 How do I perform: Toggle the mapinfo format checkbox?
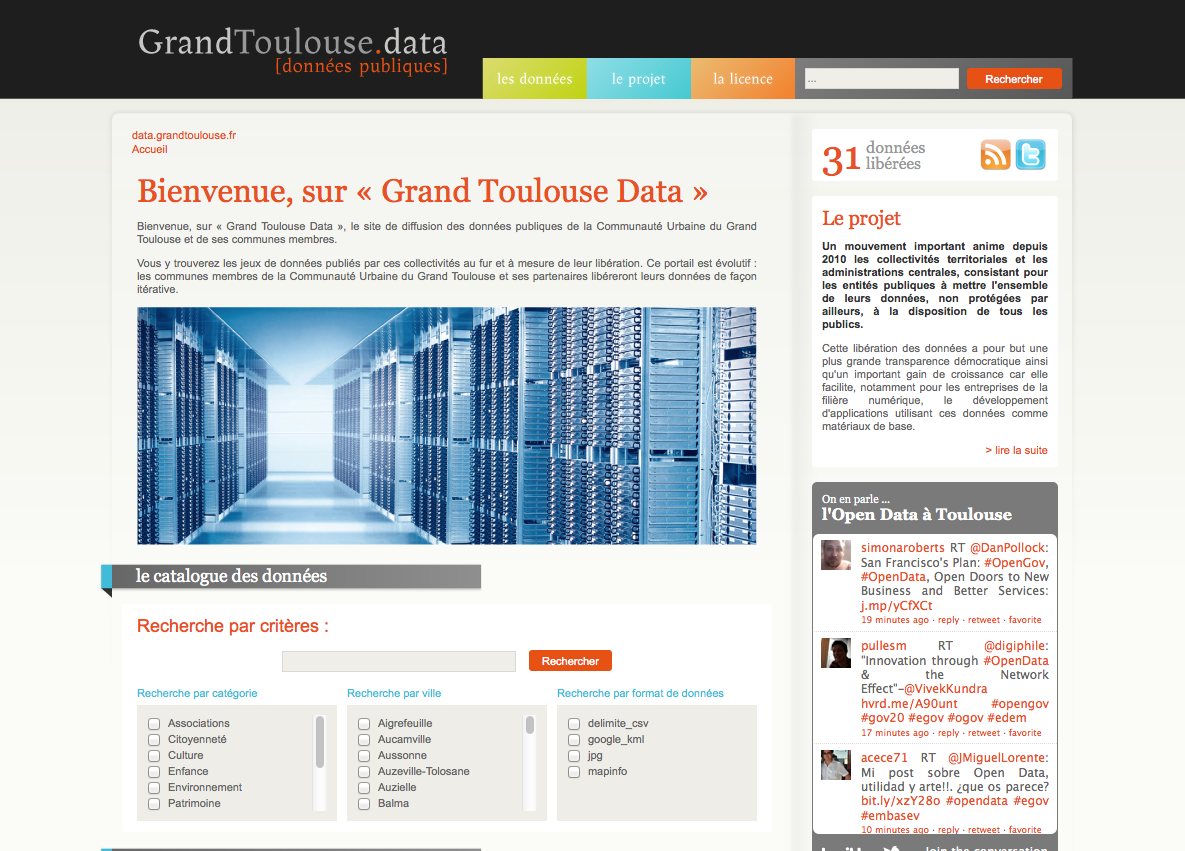[x=574, y=772]
